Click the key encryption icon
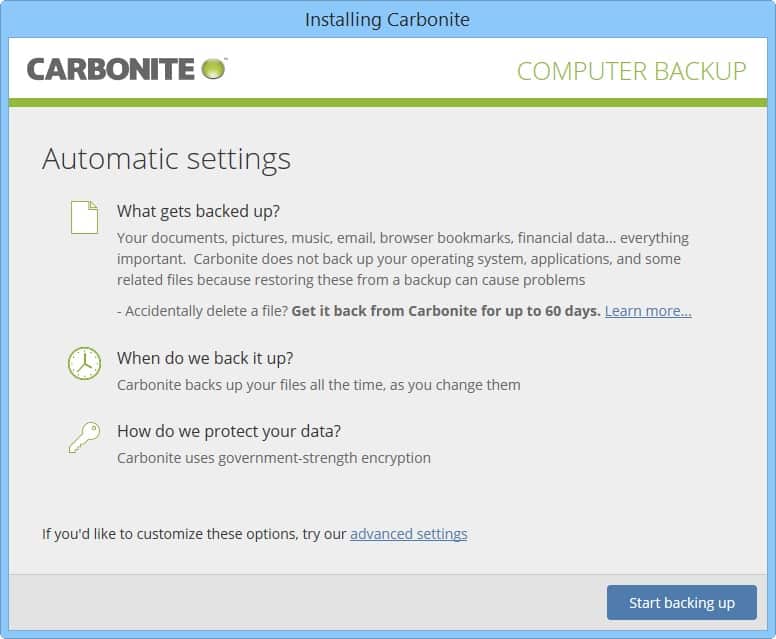Image resolution: width=776 pixels, height=639 pixels. pos(84,437)
